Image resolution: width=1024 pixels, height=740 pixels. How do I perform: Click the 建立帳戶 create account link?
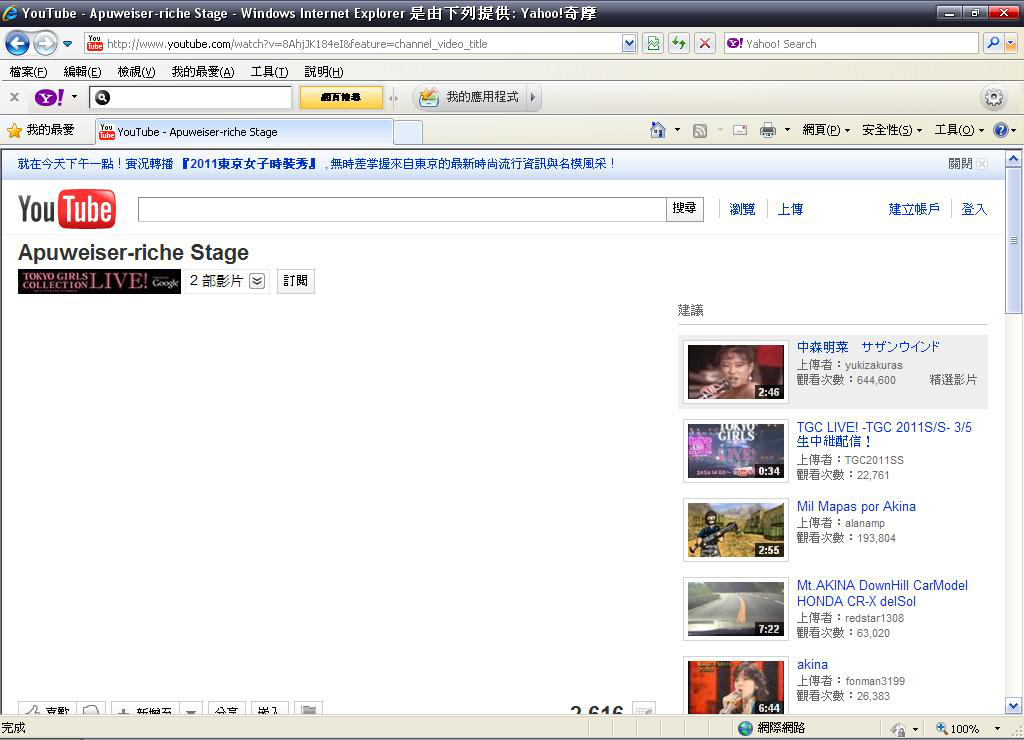[x=914, y=209]
